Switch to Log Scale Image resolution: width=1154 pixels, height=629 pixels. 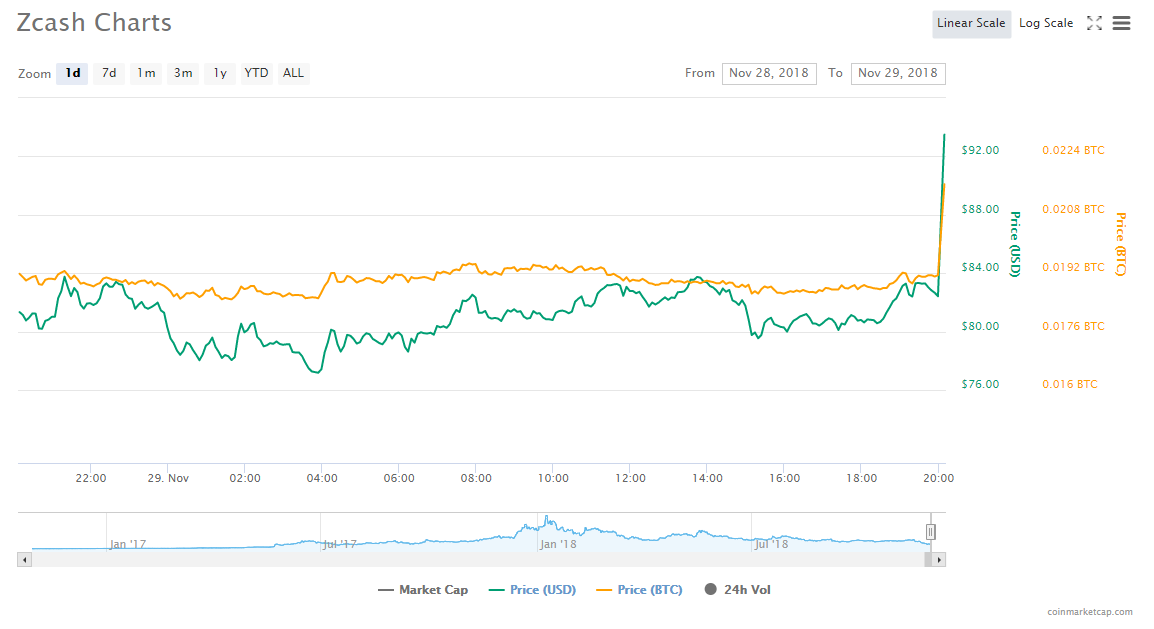1045,23
